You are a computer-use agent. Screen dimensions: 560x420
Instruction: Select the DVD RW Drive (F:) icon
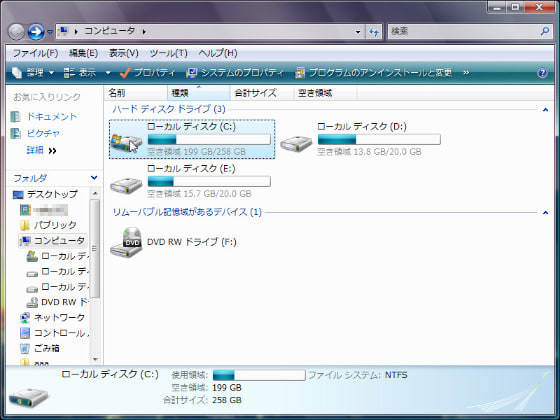coord(126,242)
